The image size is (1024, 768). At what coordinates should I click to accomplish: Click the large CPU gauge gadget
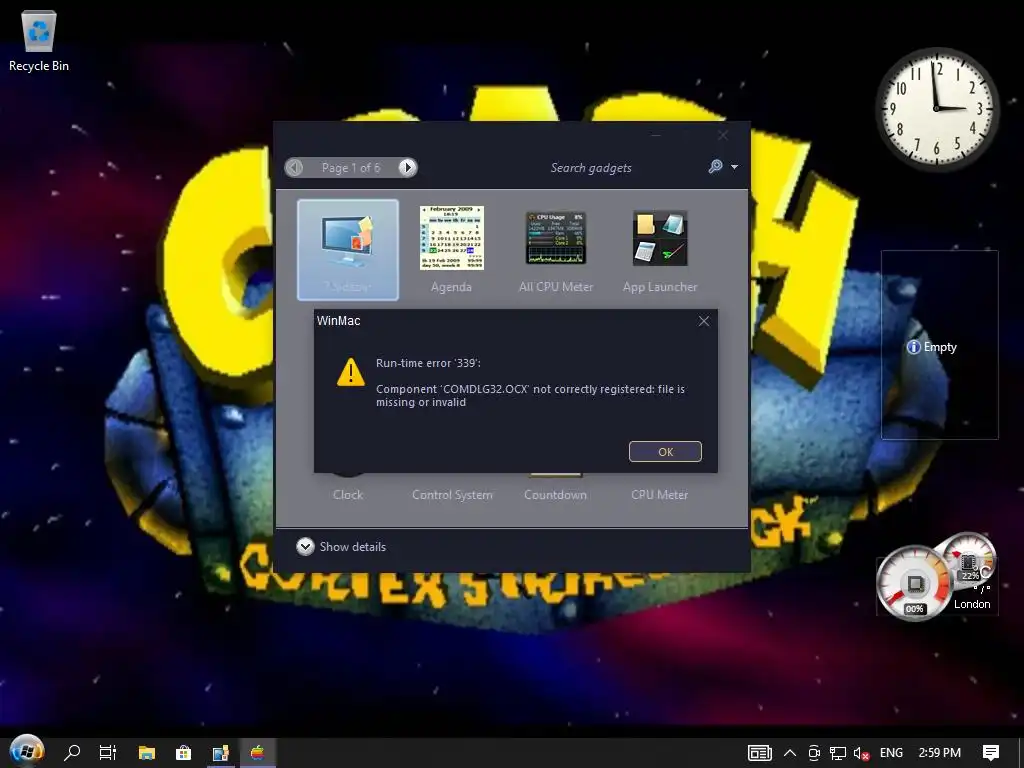(x=914, y=583)
